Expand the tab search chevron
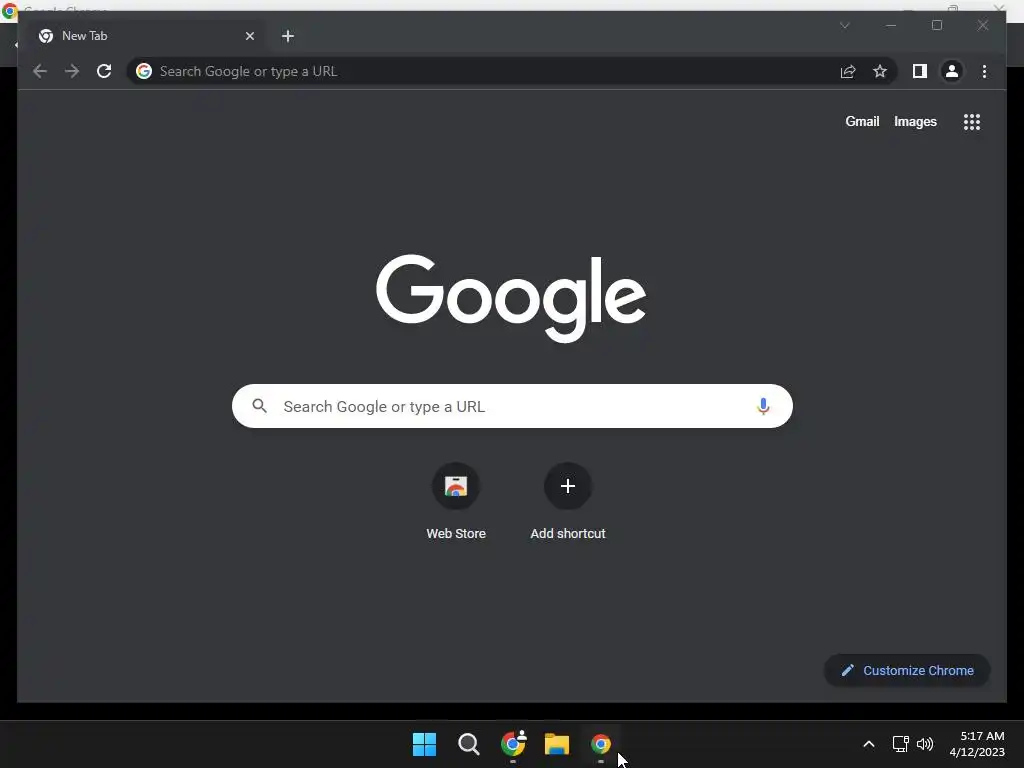The image size is (1024, 768). (844, 25)
